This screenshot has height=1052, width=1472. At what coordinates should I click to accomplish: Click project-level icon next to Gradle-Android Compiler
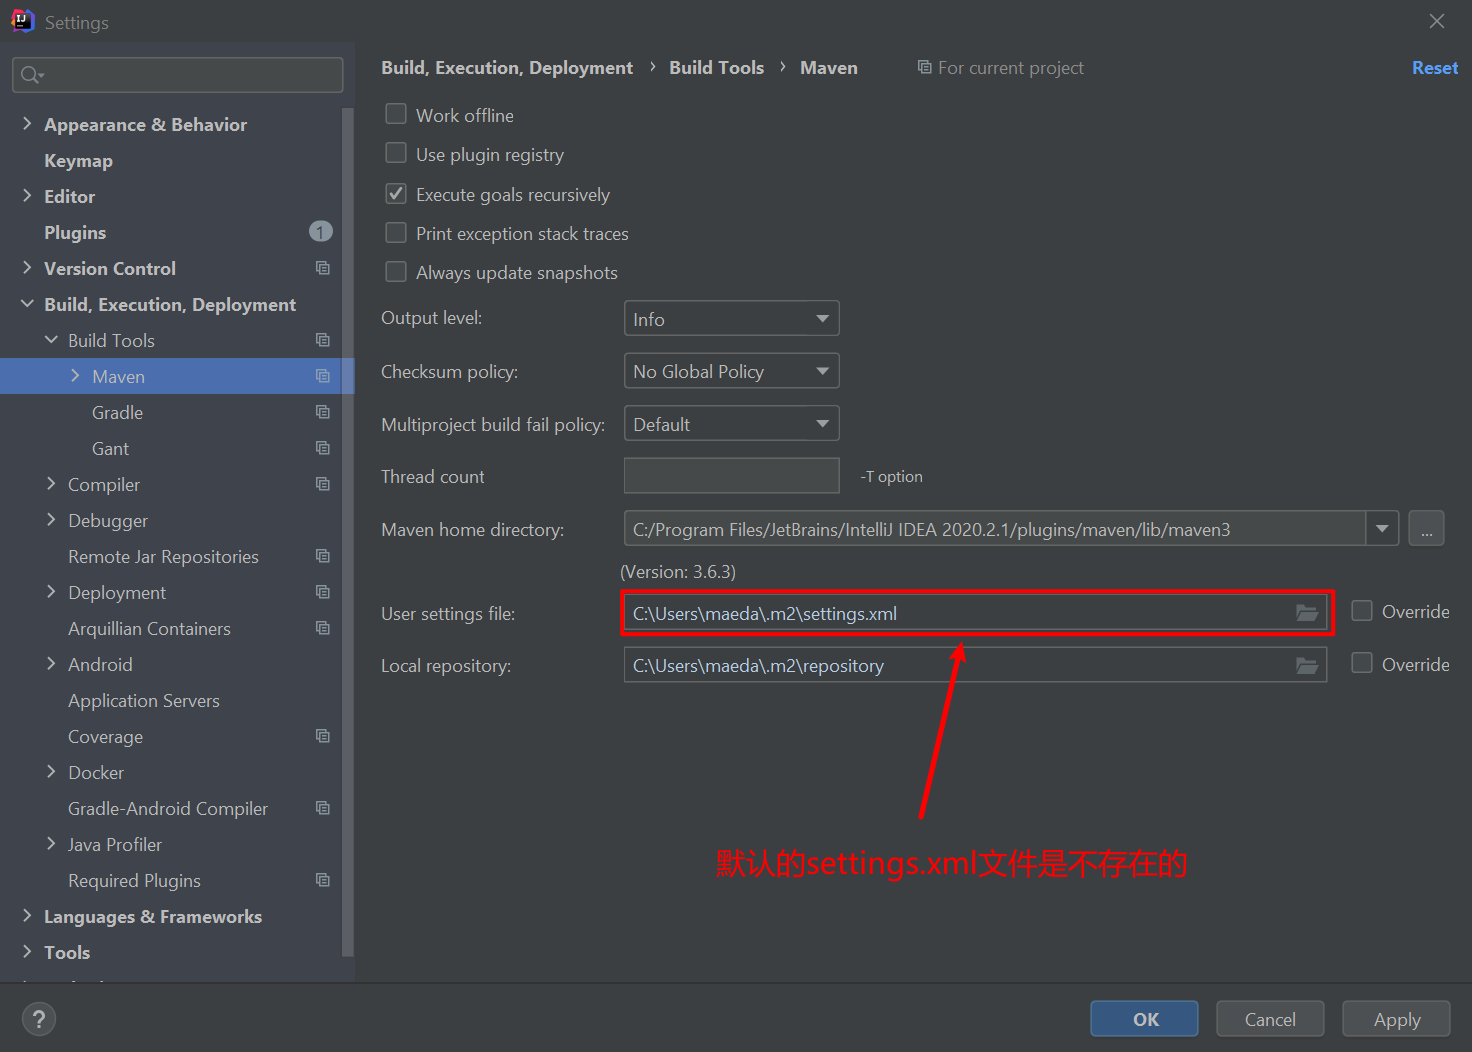pos(322,808)
